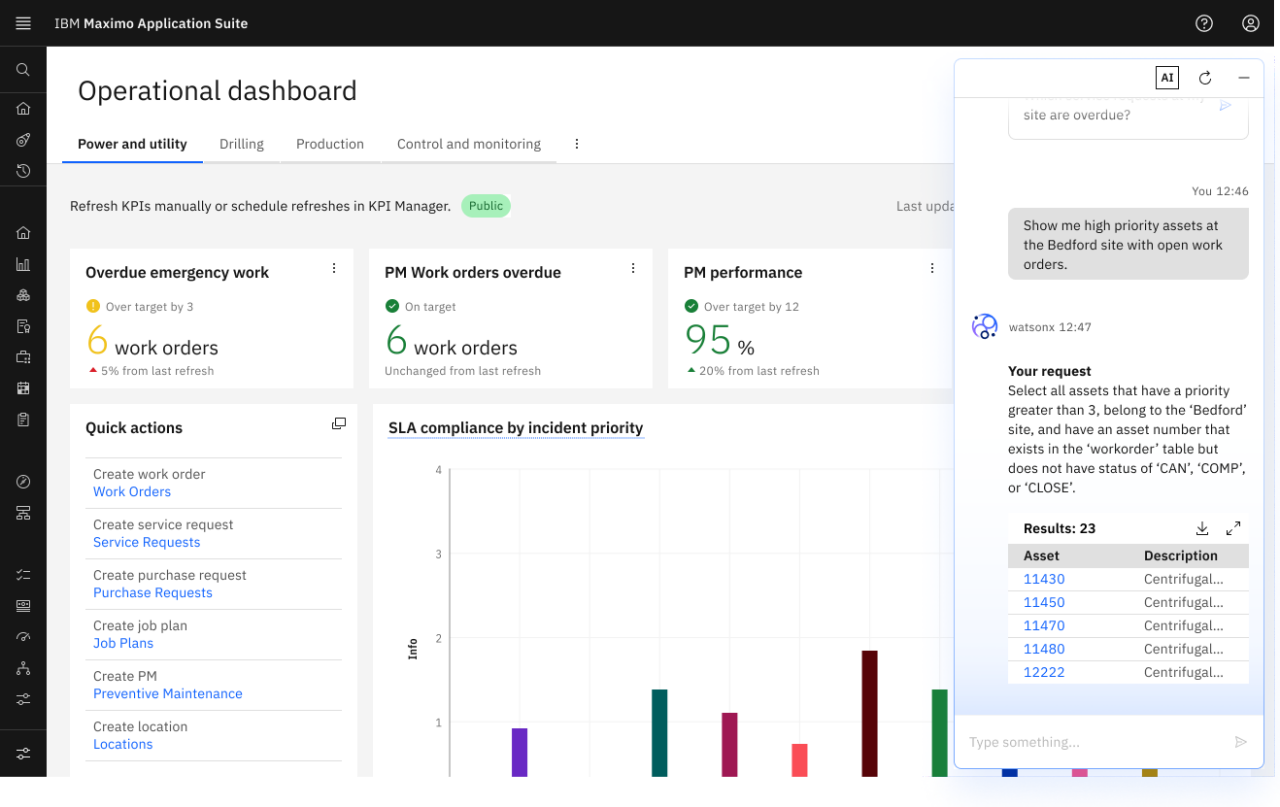
Task: Click the purple bar in SLA chart
Action: click(x=519, y=752)
